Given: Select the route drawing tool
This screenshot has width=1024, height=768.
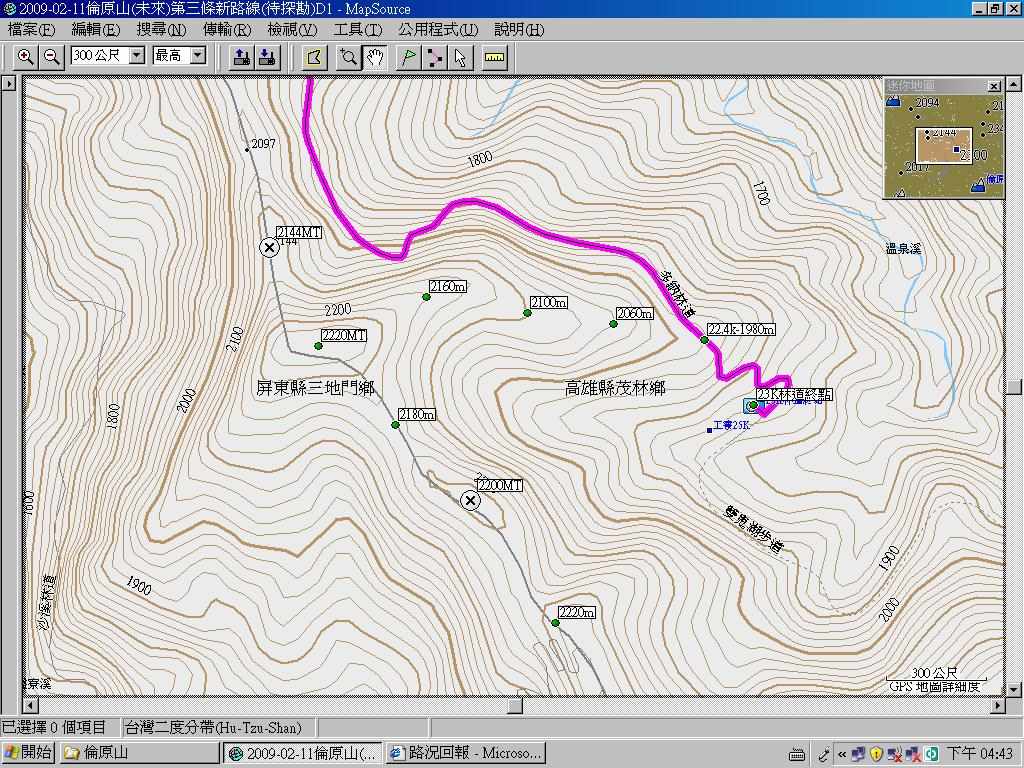Looking at the screenshot, I should (x=434, y=57).
